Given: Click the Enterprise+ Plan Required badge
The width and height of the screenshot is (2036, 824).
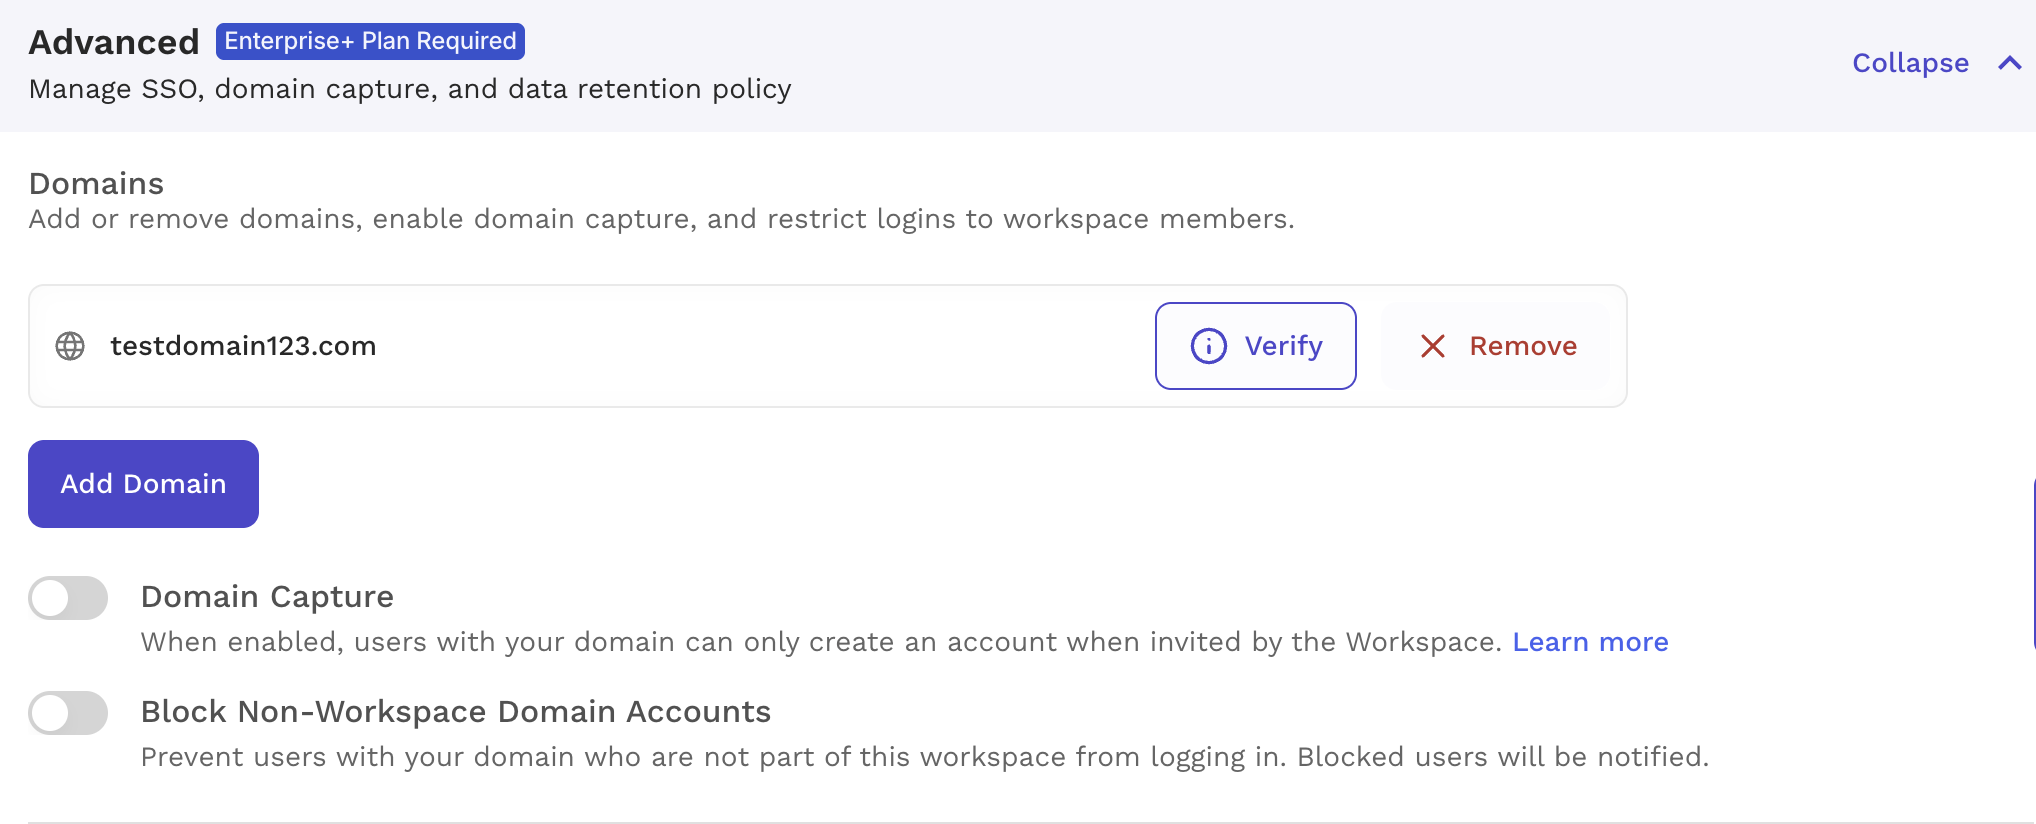Looking at the screenshot, I should tap(369, 41).
